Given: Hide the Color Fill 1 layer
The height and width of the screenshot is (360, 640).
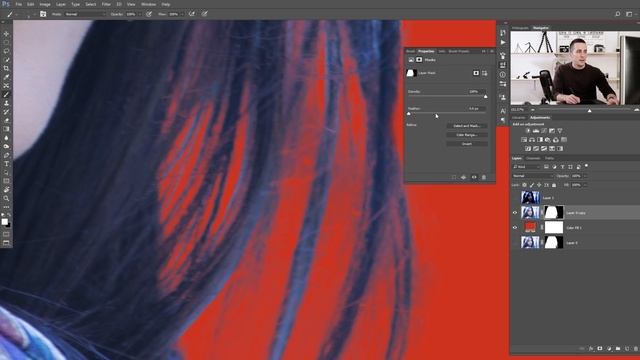Looking at the screenshot, I should click(x=515, y=228).
